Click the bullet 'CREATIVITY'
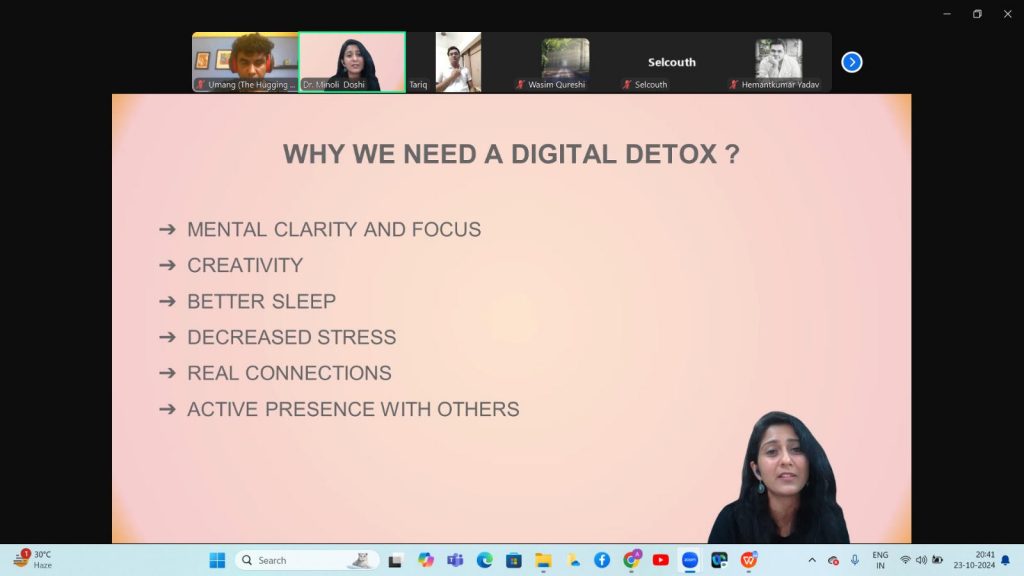1024x576 pixels. tap(245, 265)
